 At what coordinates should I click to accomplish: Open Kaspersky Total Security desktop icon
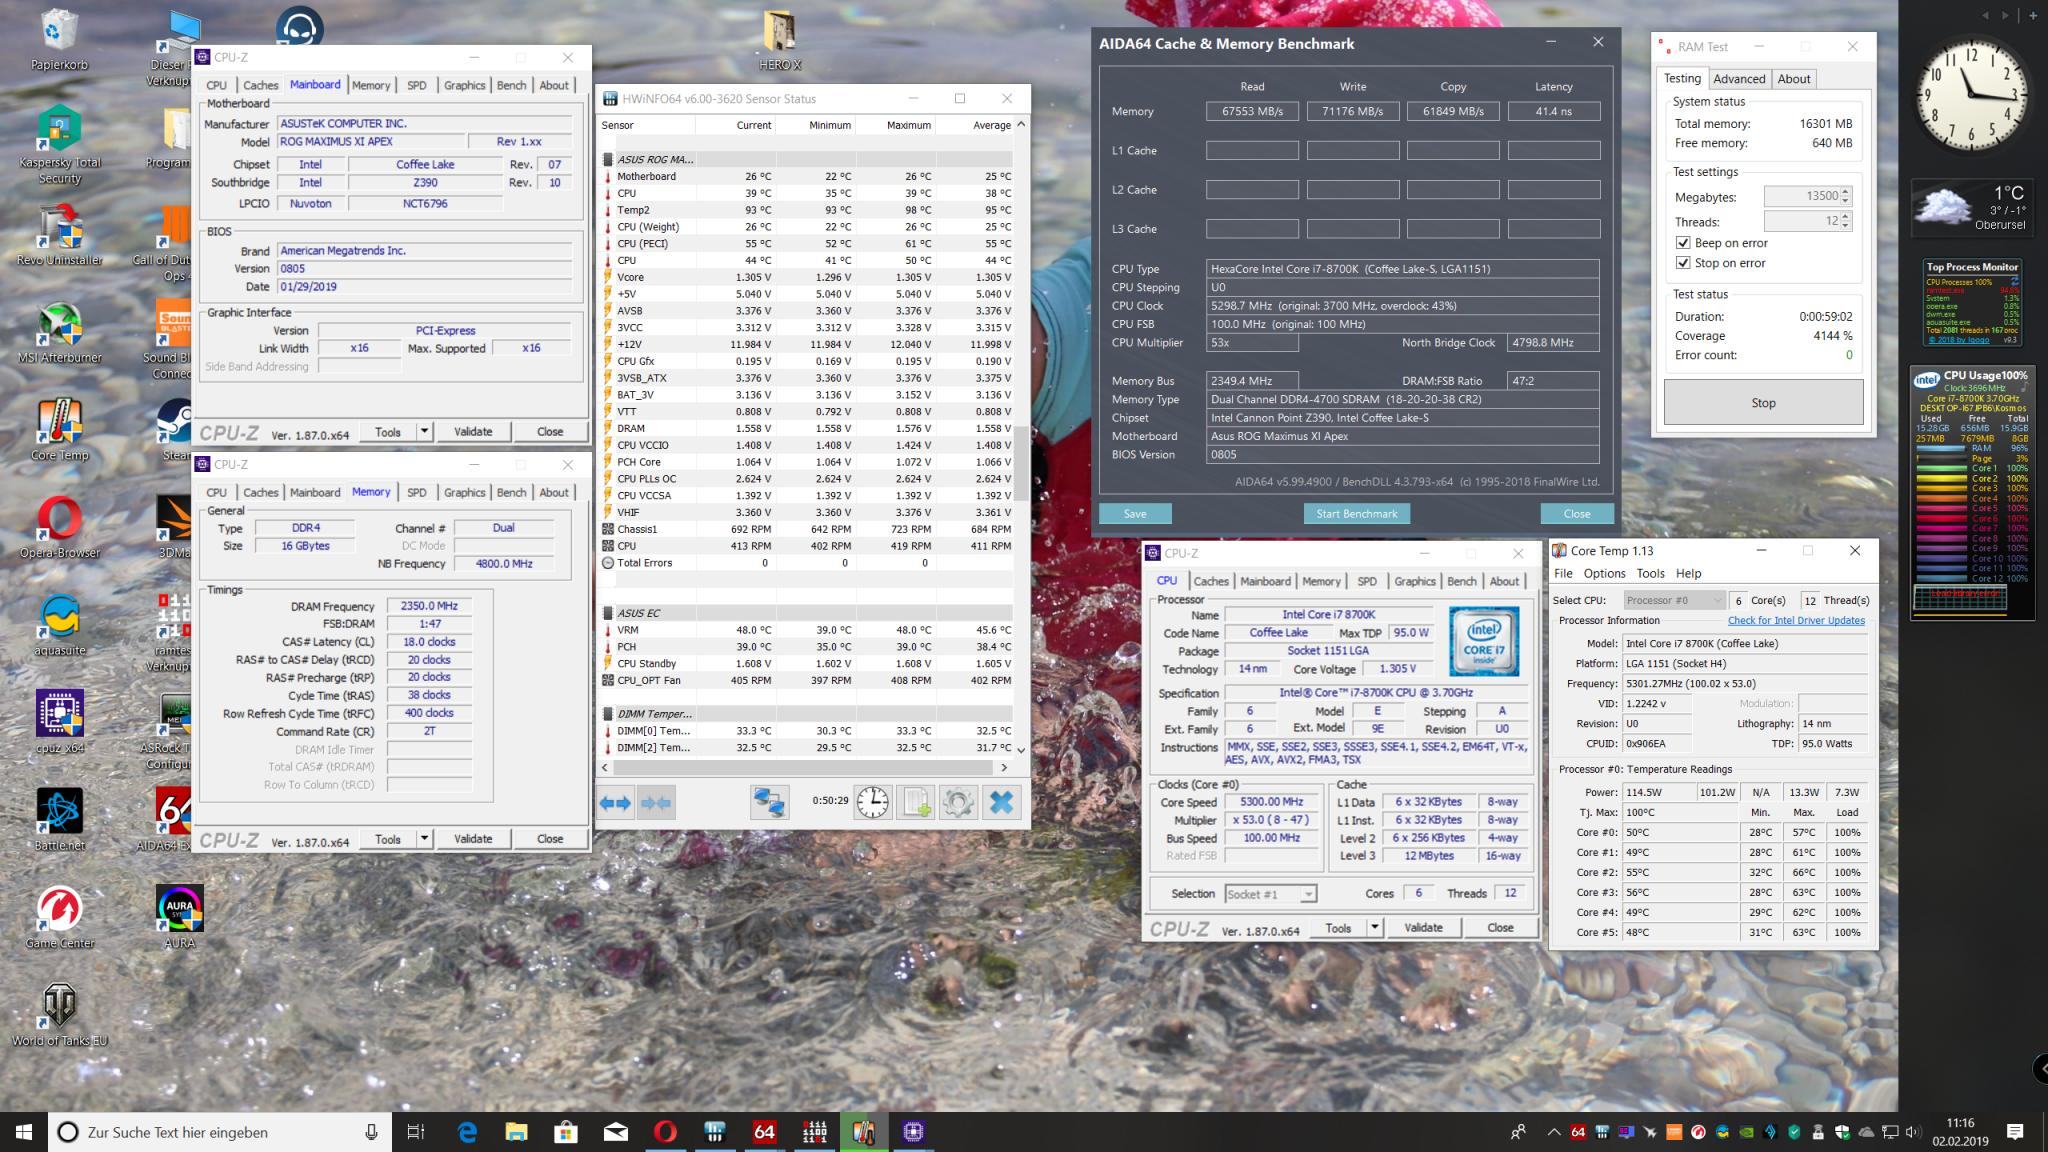point(60,146)
